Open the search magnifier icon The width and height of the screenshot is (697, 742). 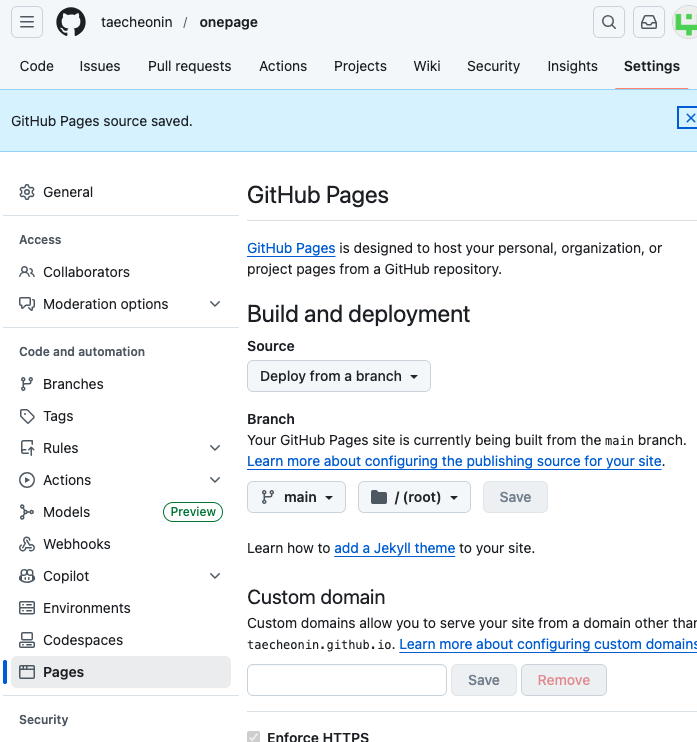pos(609,22)
